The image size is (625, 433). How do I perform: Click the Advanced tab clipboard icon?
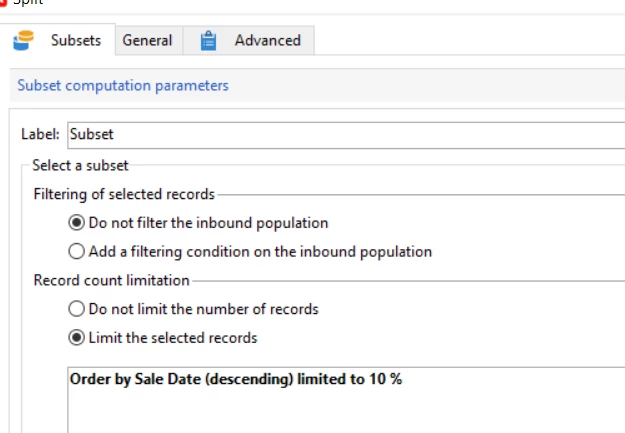pos(209,41)
